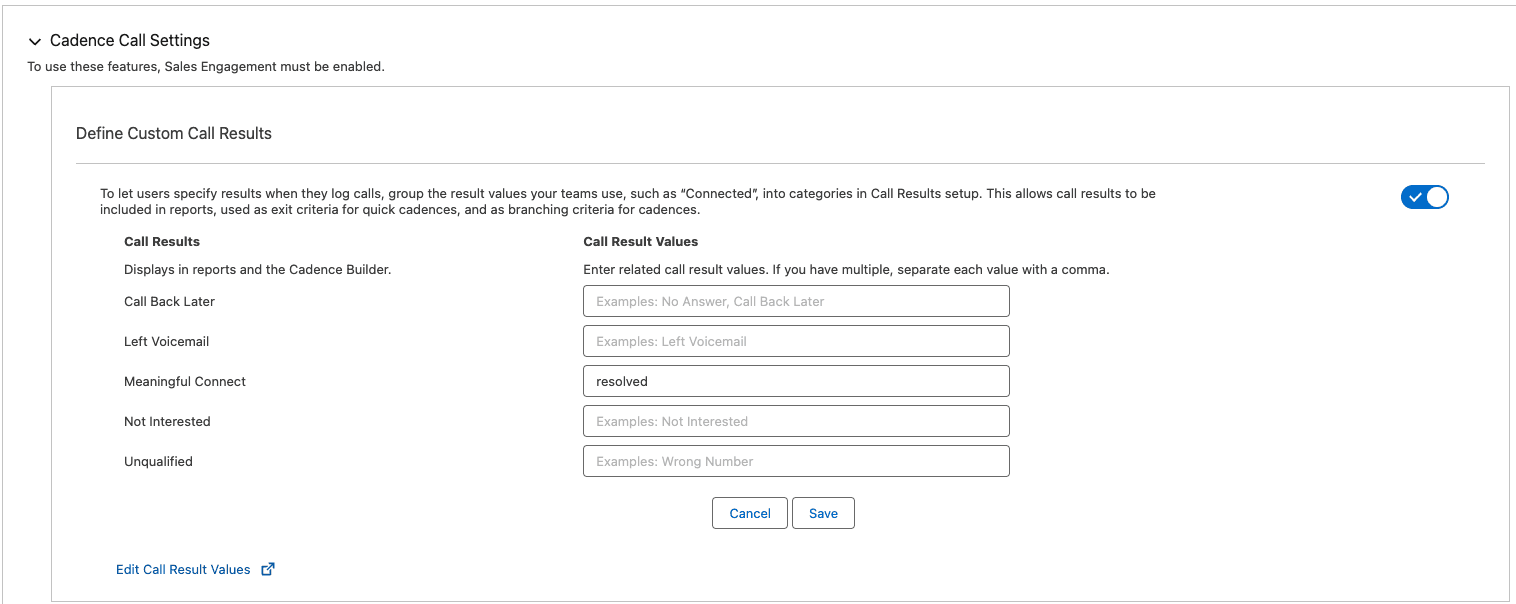Click the Left Voicemail row label
The image size is (1516, 604).
pyautogui.click(x=166, y=341)
